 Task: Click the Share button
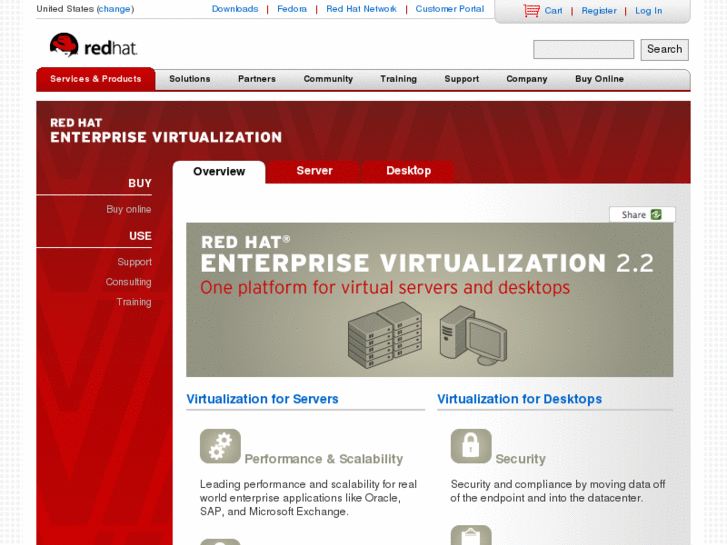(642, 214)
